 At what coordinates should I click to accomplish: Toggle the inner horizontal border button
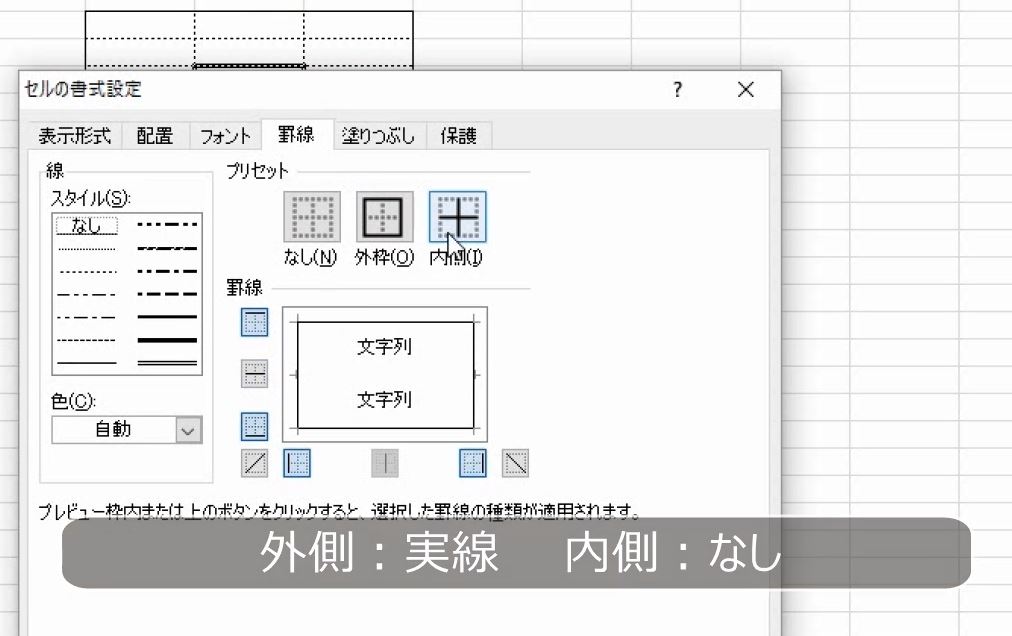253,374
